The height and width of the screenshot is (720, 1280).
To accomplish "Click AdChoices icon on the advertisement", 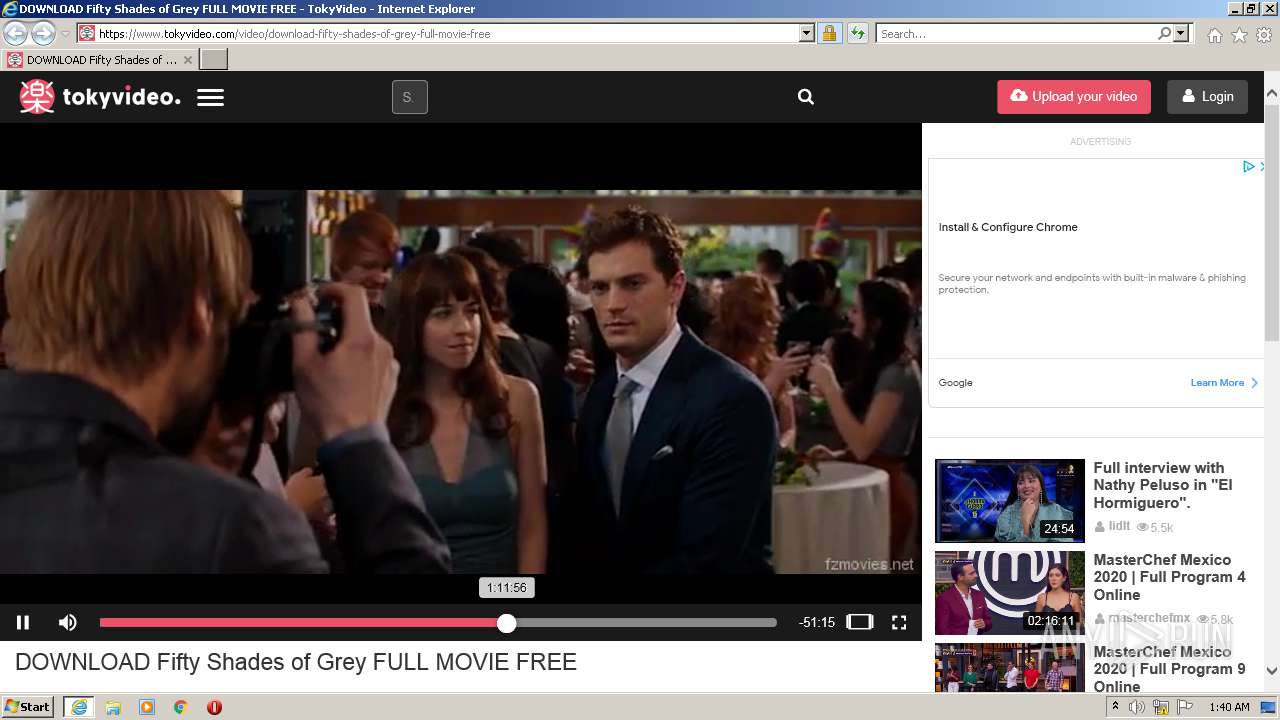I will [1249, 167].
